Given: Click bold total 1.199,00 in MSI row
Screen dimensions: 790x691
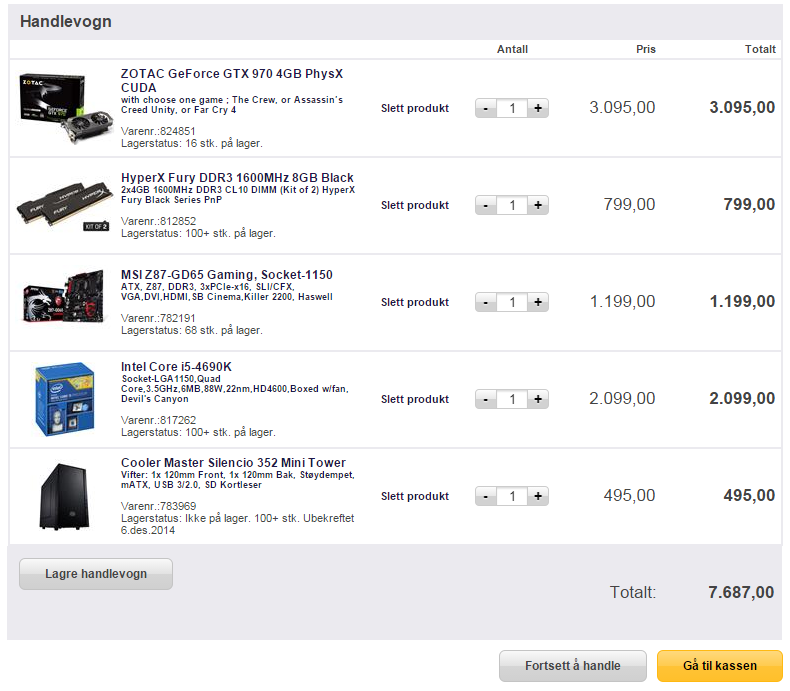Looking at the screenshot, I should pyautogui.click(x=742, y=302).
